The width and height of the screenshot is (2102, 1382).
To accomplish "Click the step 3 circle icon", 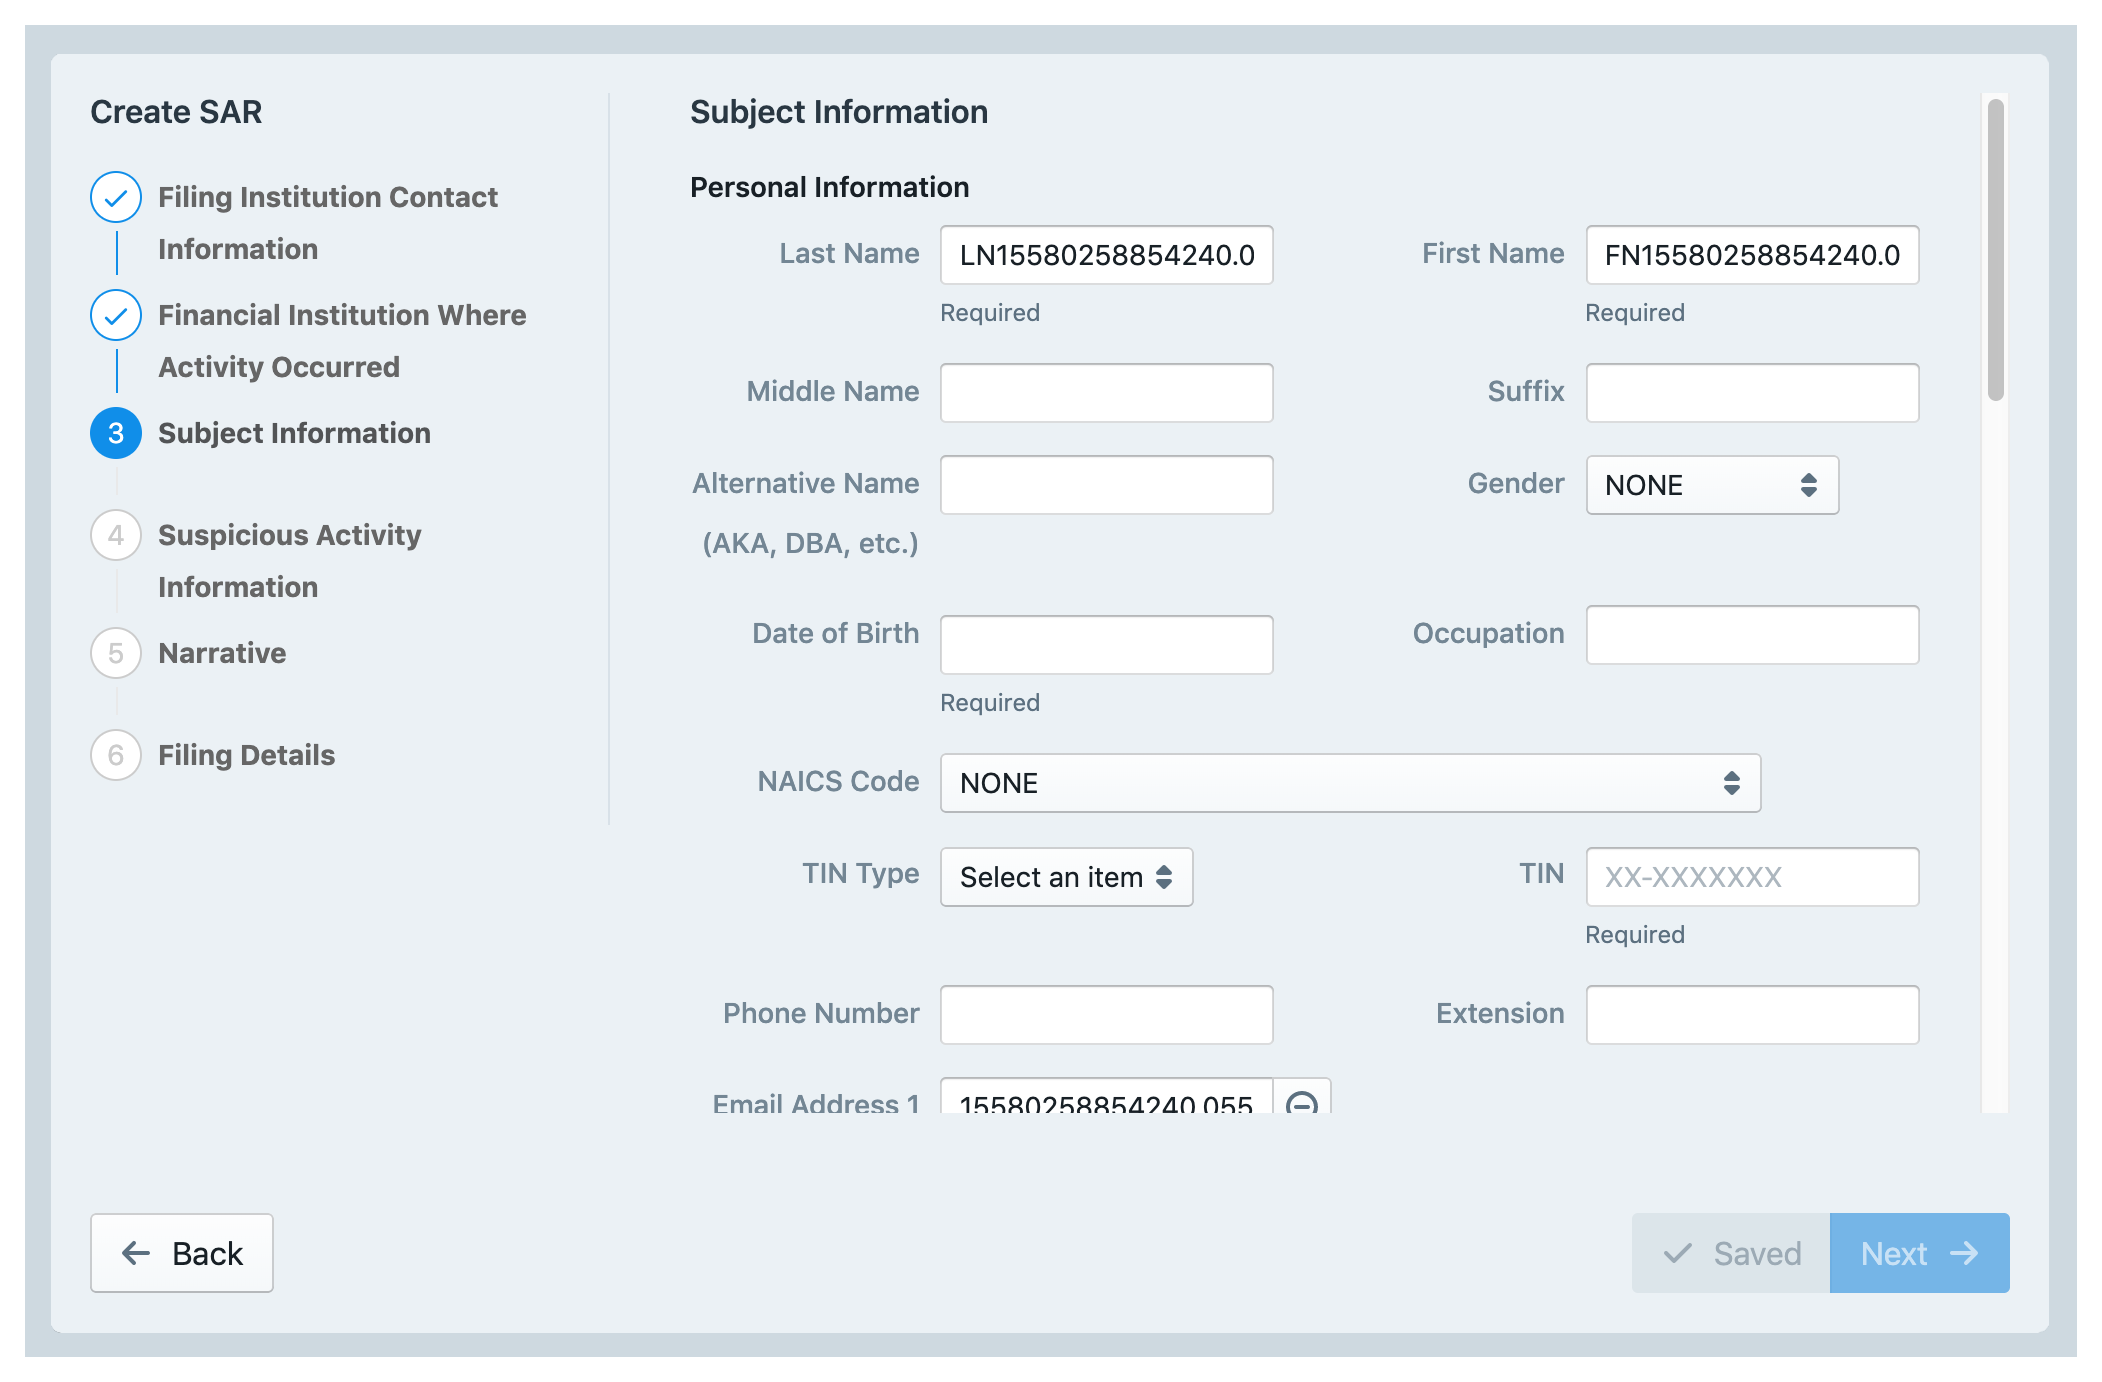I will pyautogui.click(x=116, y=433).
